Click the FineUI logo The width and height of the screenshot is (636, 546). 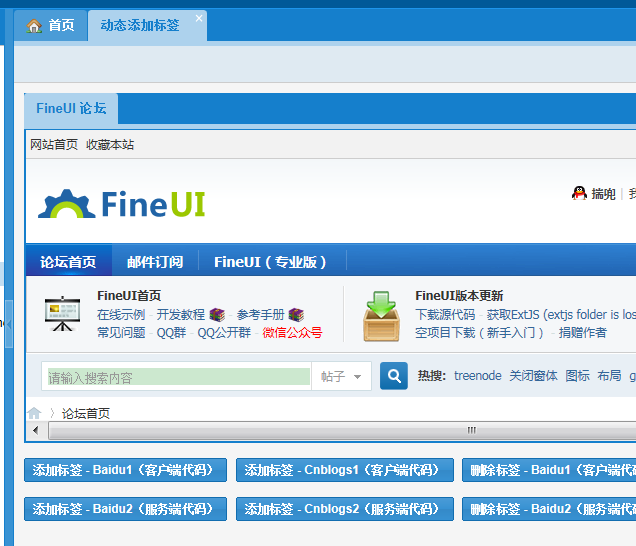point(122,204)
